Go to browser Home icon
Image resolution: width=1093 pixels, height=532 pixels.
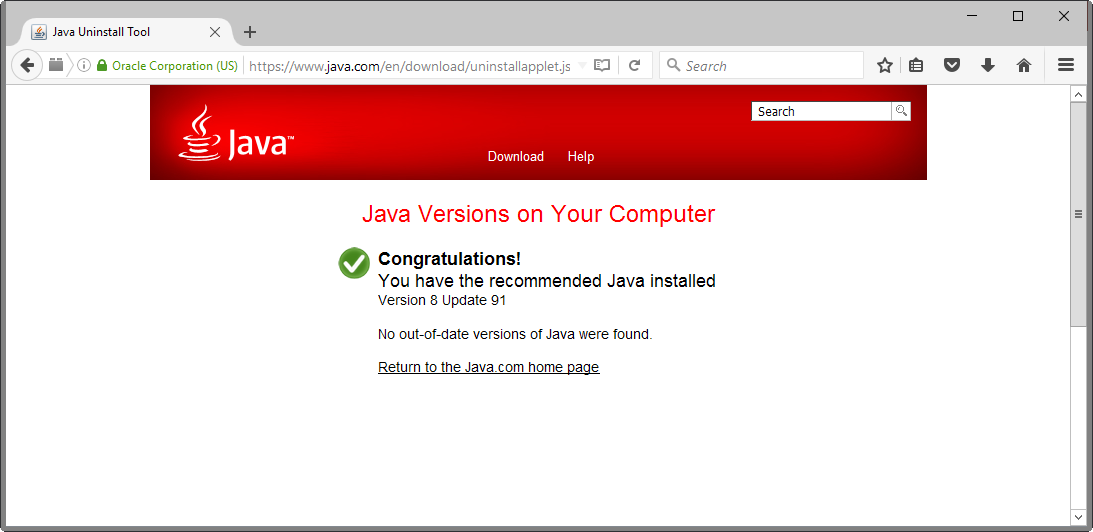tap(1023, 66)
